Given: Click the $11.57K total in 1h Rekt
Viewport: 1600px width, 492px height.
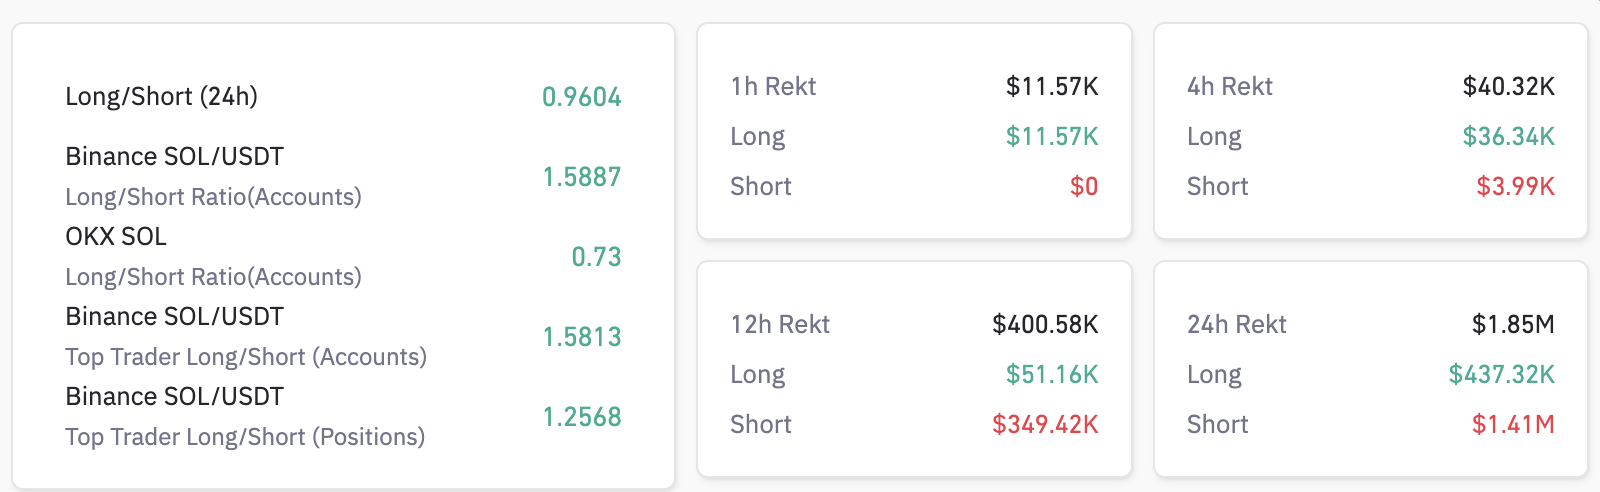Looking at the screenshot, I should [1051, 87].
